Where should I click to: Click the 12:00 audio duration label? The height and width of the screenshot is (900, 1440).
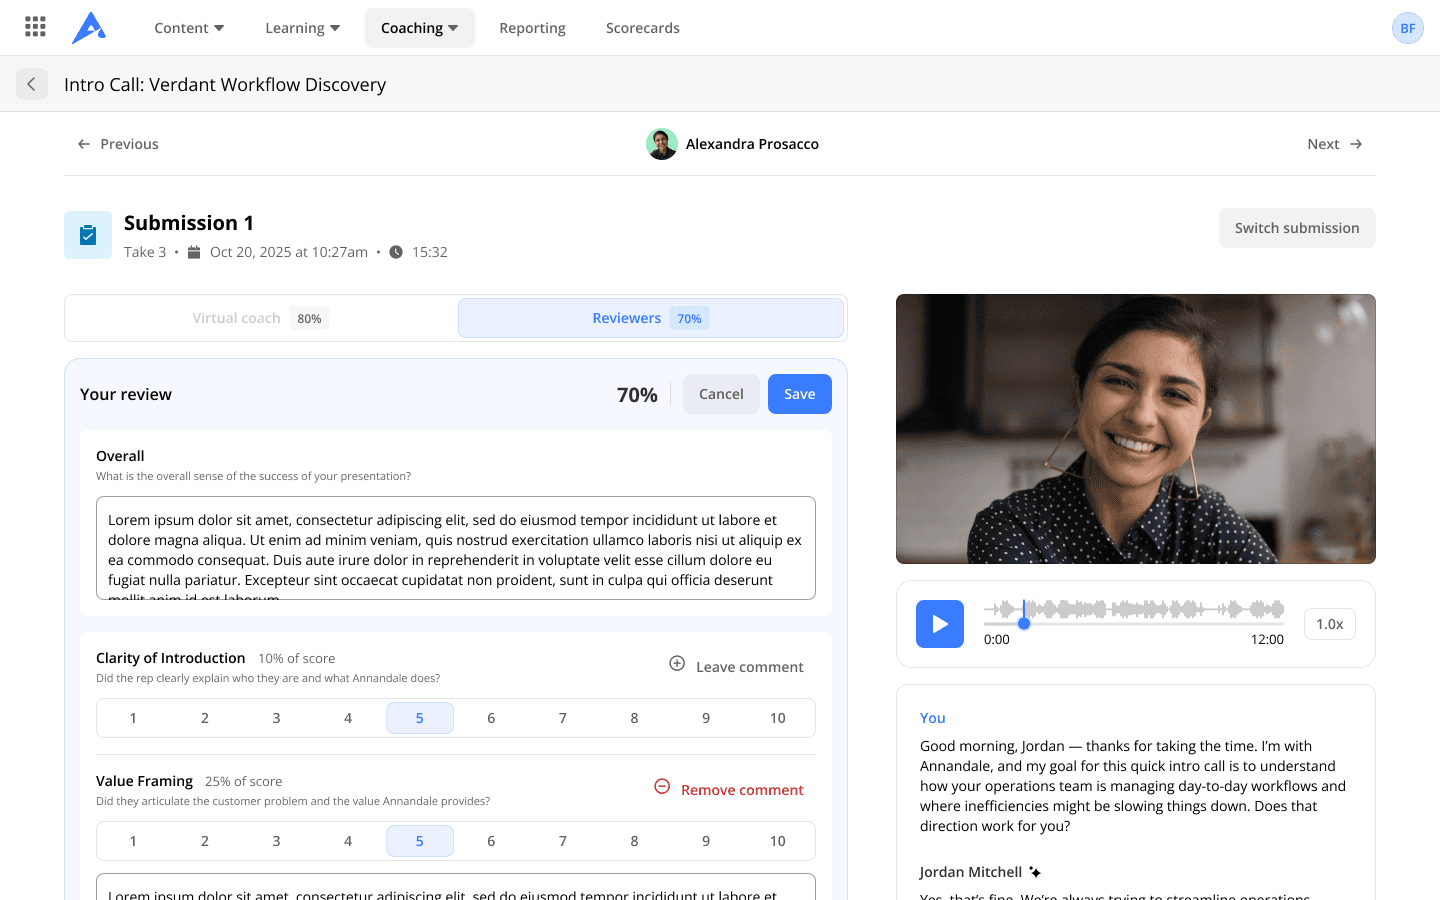[x=1267, y=639]
